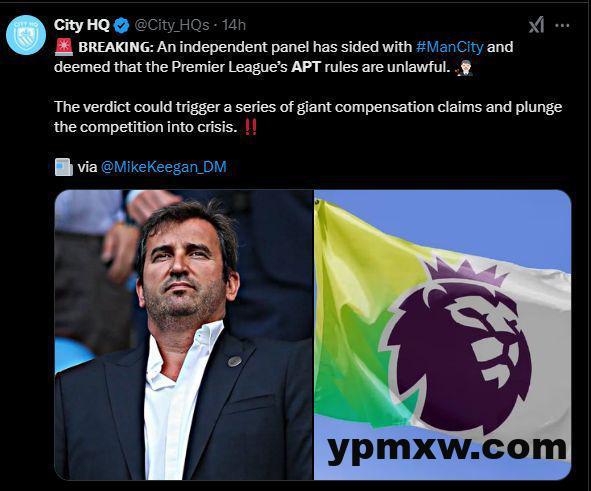
Task: Click the bold 'BREAKING:' text
Action: [x=116, y=47]
